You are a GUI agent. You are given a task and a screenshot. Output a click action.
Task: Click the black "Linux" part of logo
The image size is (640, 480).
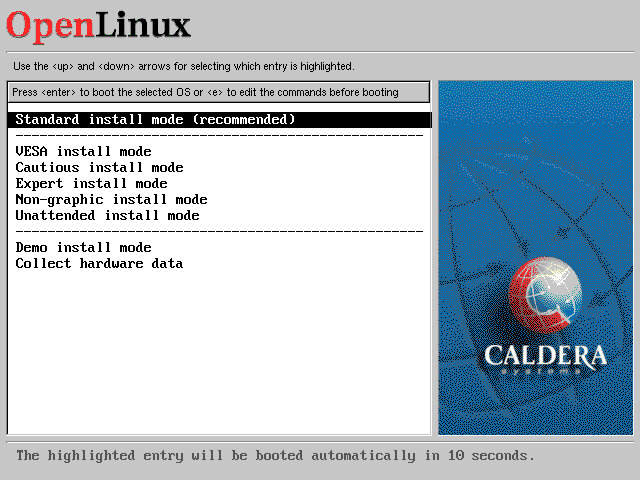click(140, 24)
